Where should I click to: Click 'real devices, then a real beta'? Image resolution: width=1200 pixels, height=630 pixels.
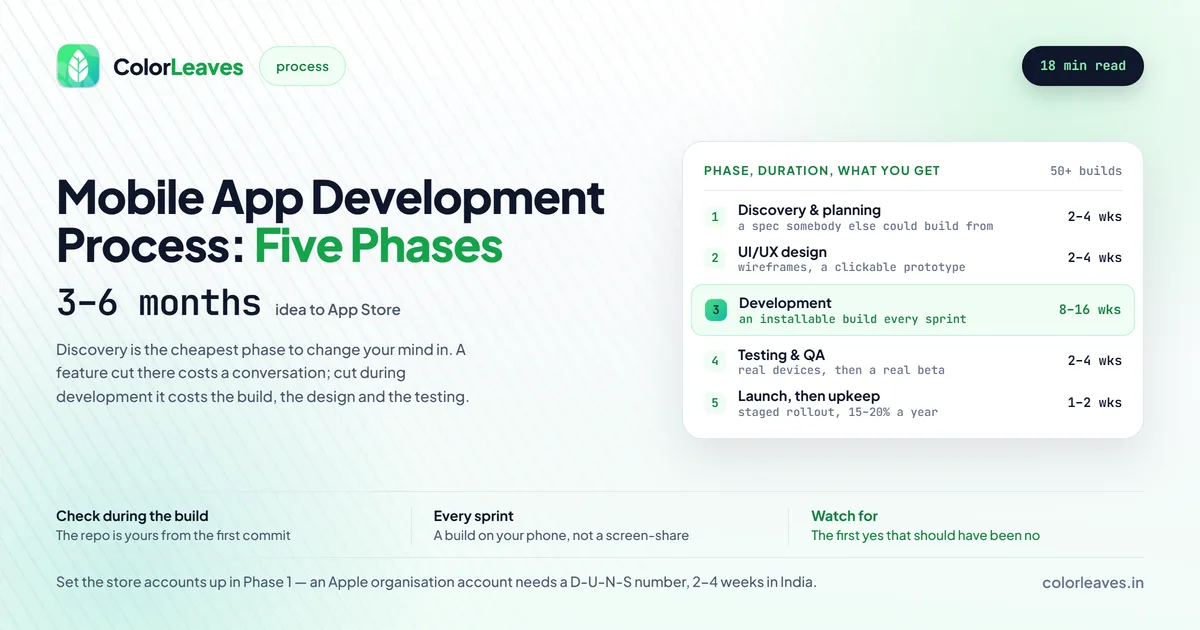click(841, 370)
